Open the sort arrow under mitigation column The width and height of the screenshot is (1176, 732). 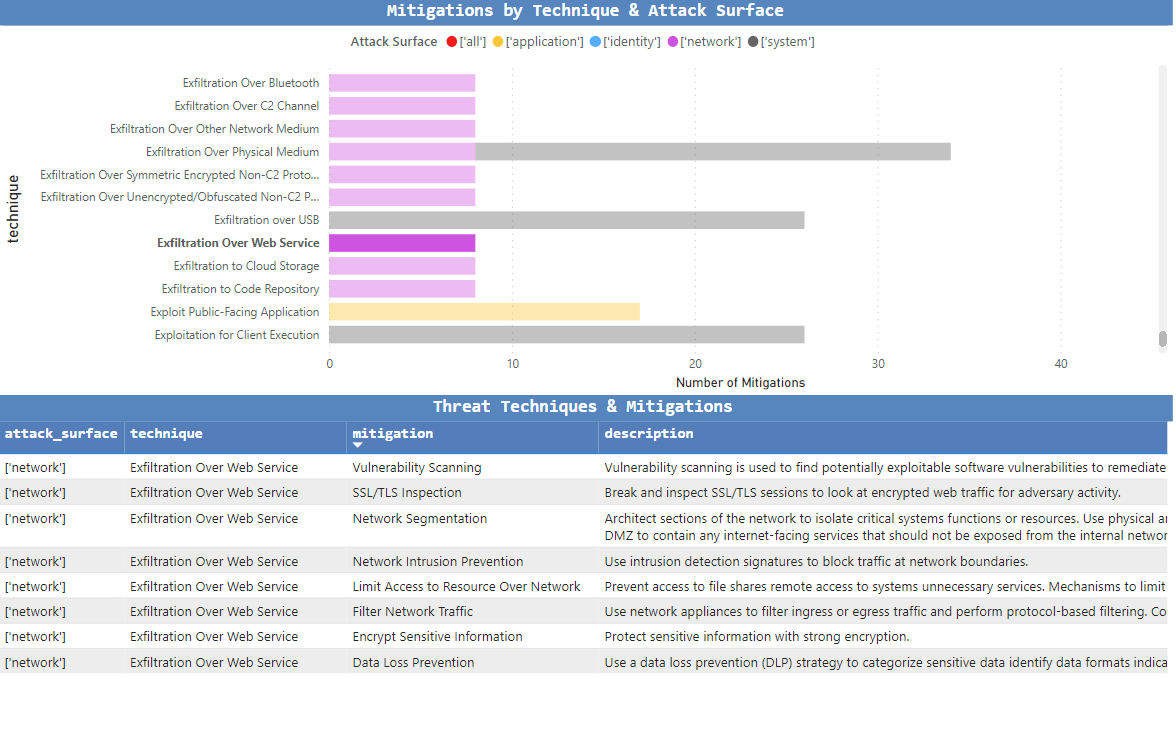[357, 444]
